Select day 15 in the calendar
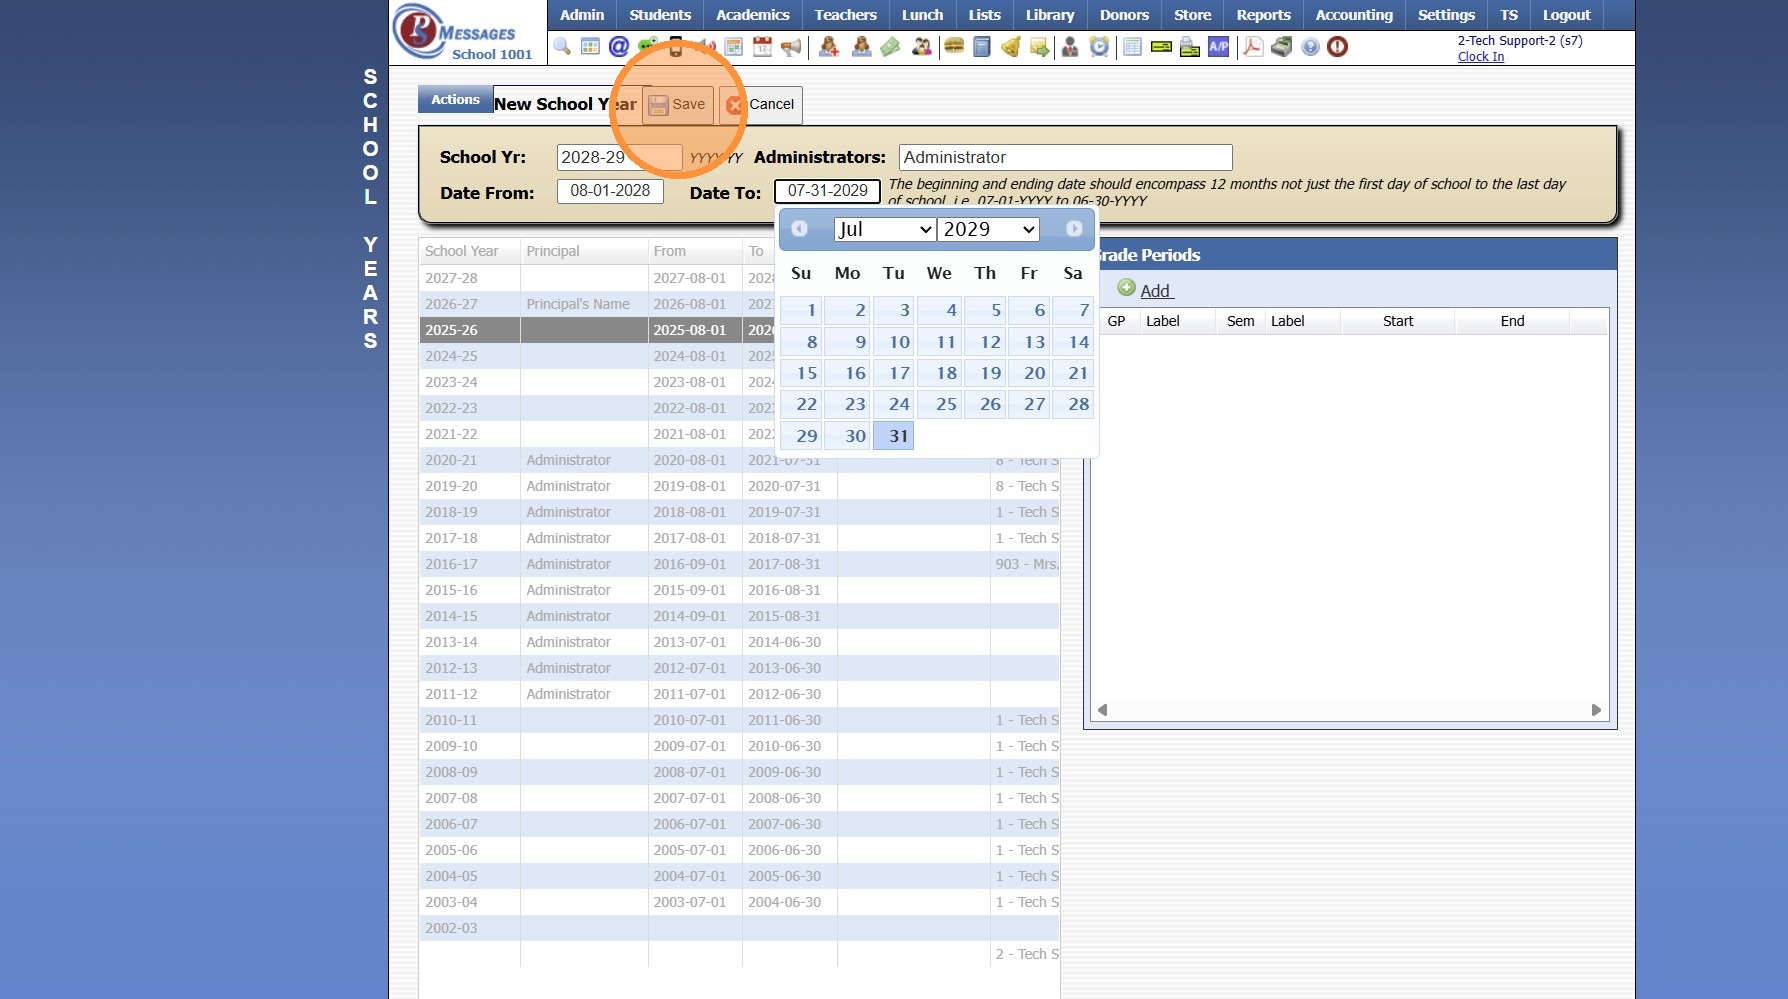The height and width of the screenshot is (999, 1788). tap(806, 373)
